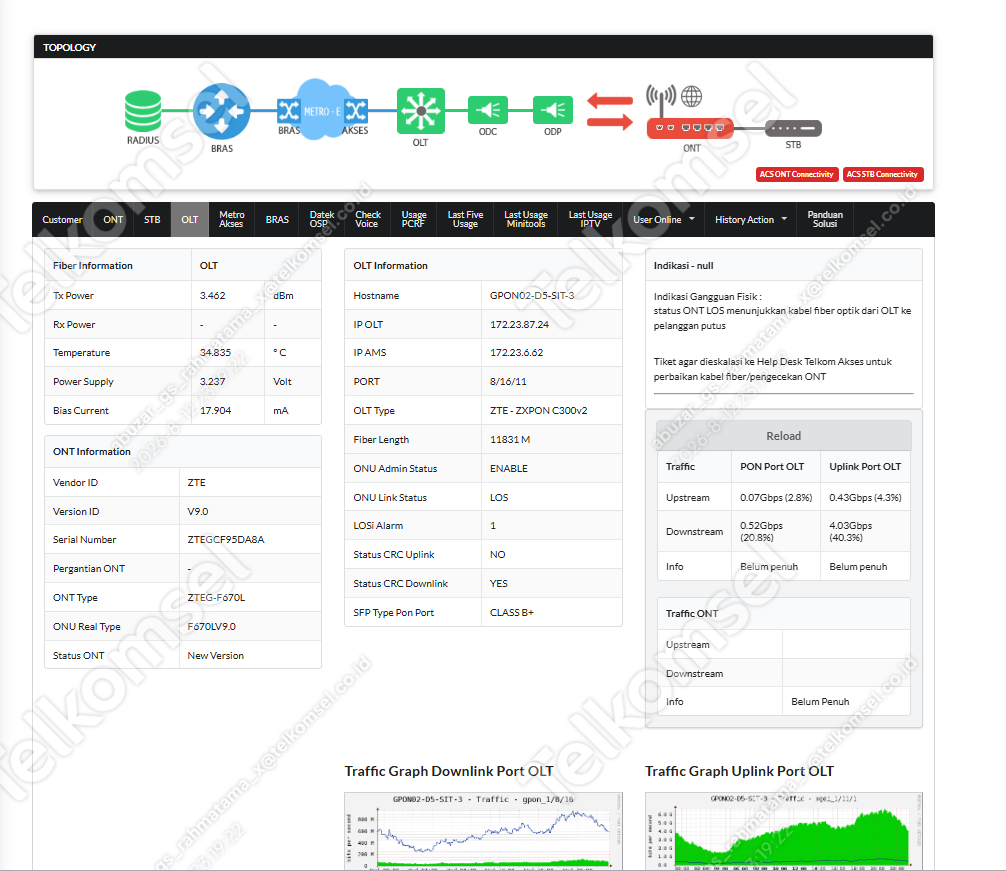Click the Traffic Graph Downlink Port OLT chart
The height and width of the screenshot is (871, 1006).
pyautogui.click(x=483, y=831)
